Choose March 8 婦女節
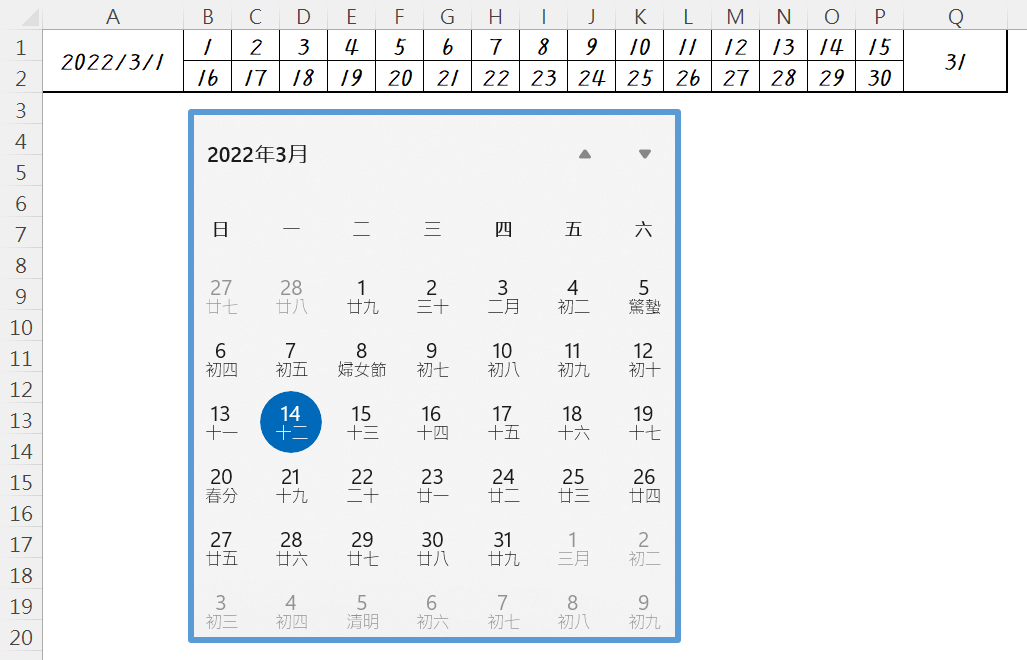Screen dimensions: 1027x660 pyautogui.click(x=362, y=359)
